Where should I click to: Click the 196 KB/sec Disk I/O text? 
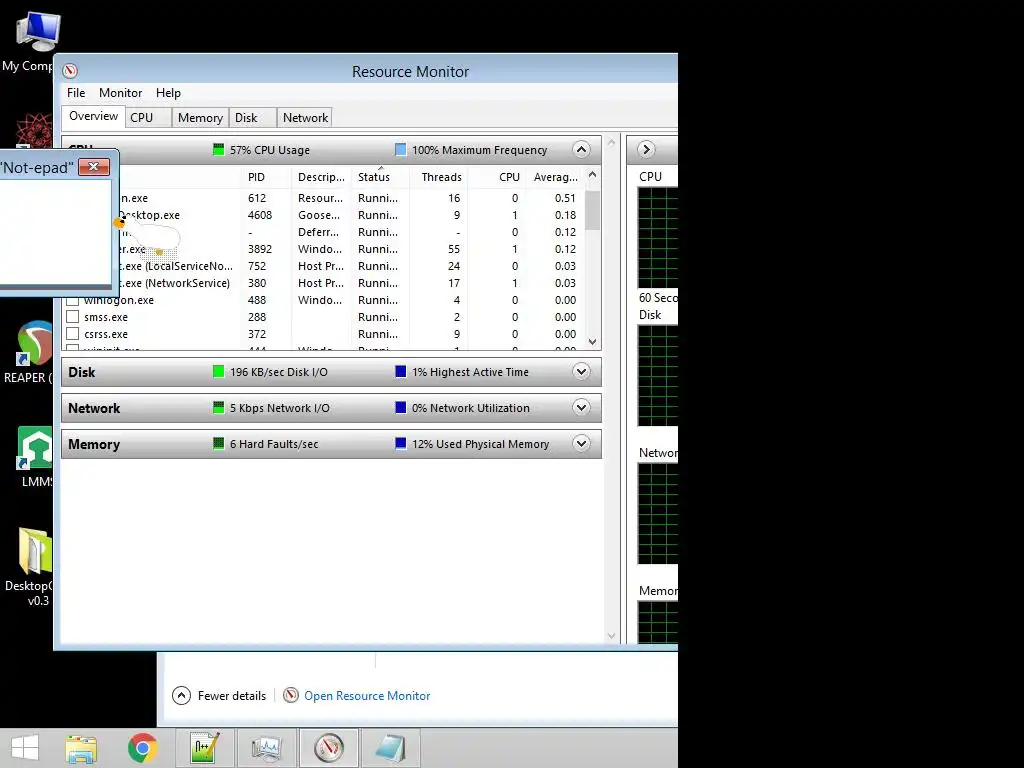(x=279, y=372)
